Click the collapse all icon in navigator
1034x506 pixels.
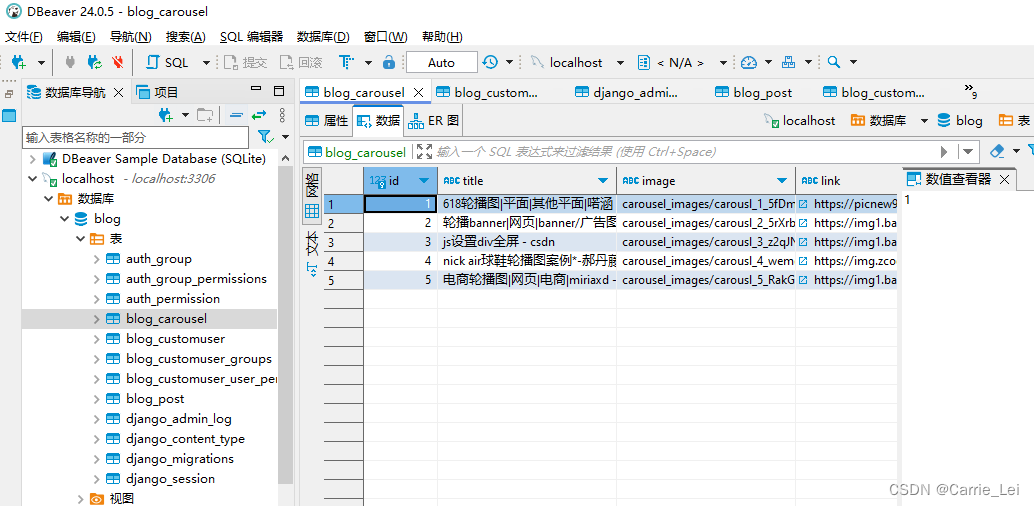click(235, 115)
